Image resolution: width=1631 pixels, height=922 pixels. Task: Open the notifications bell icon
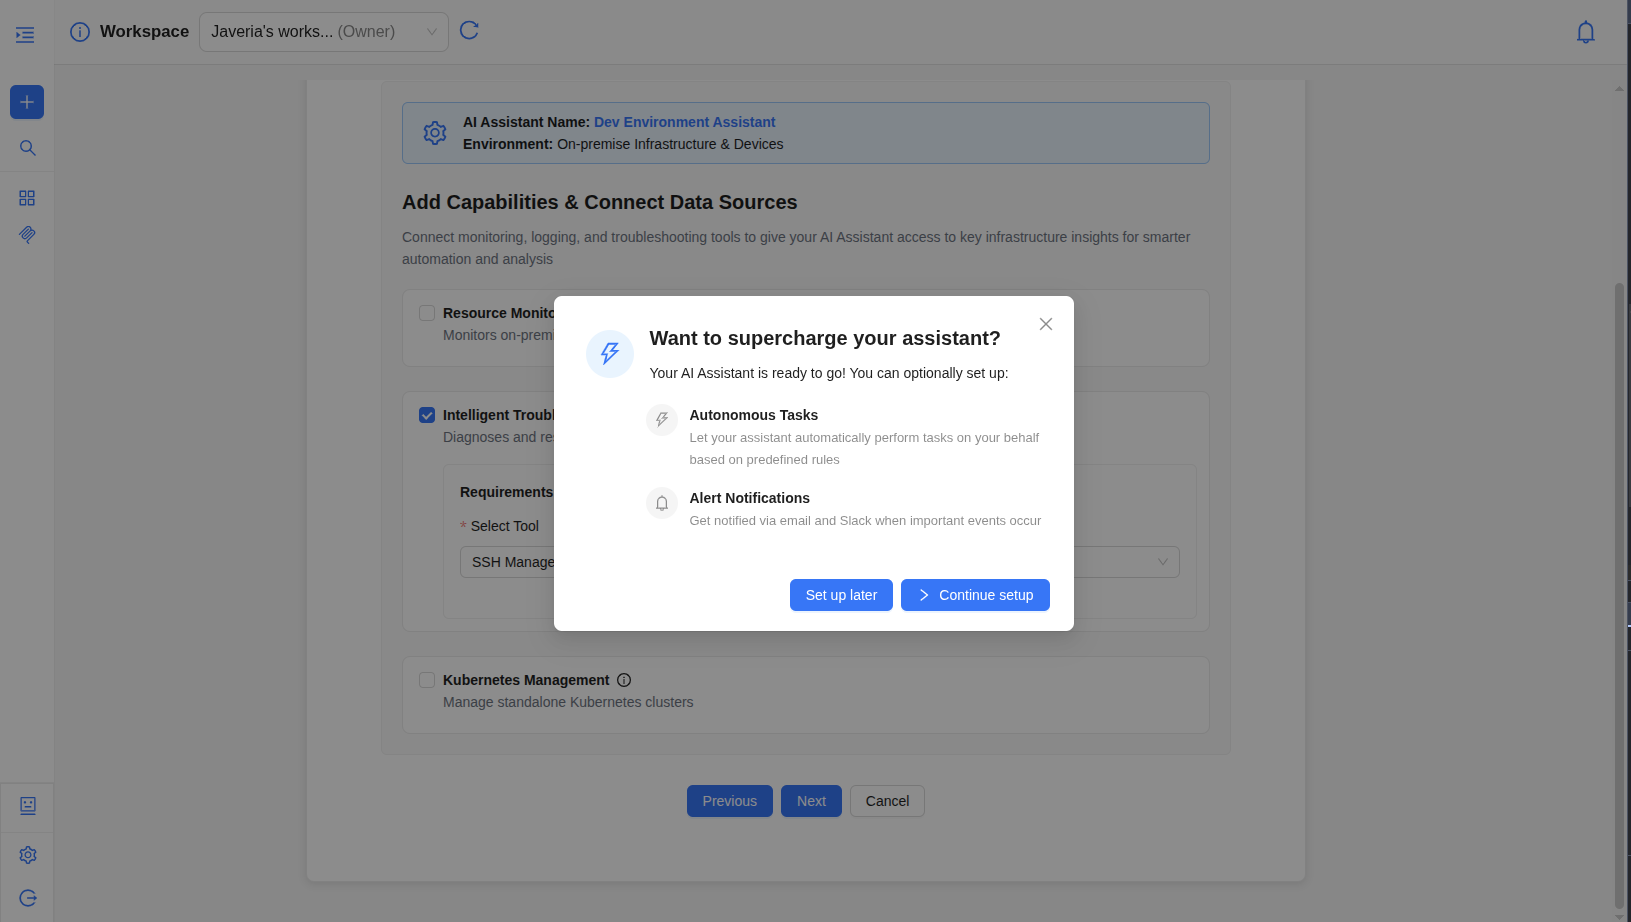1585,32
